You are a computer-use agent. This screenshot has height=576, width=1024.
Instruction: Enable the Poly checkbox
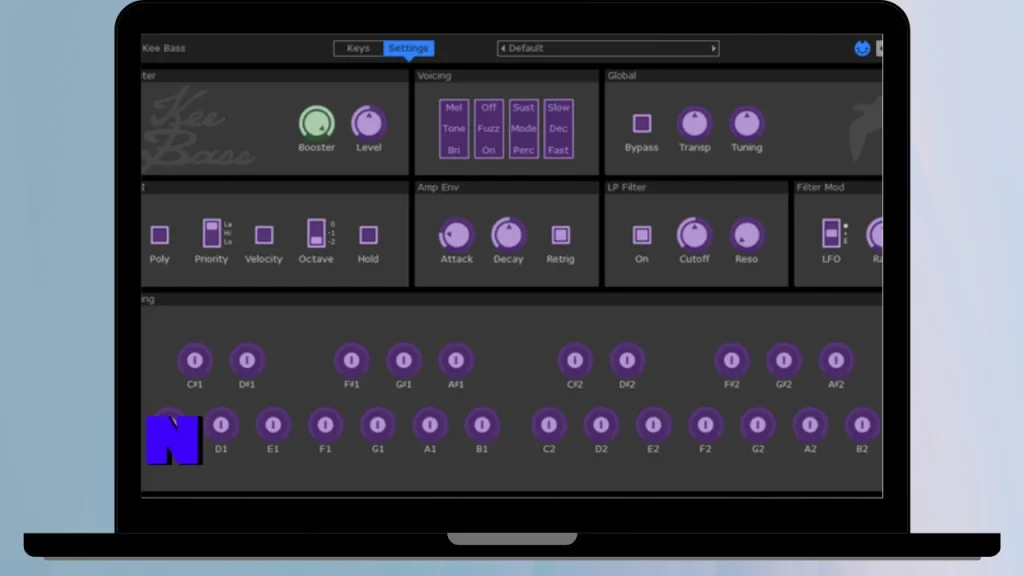pos(159,235)
